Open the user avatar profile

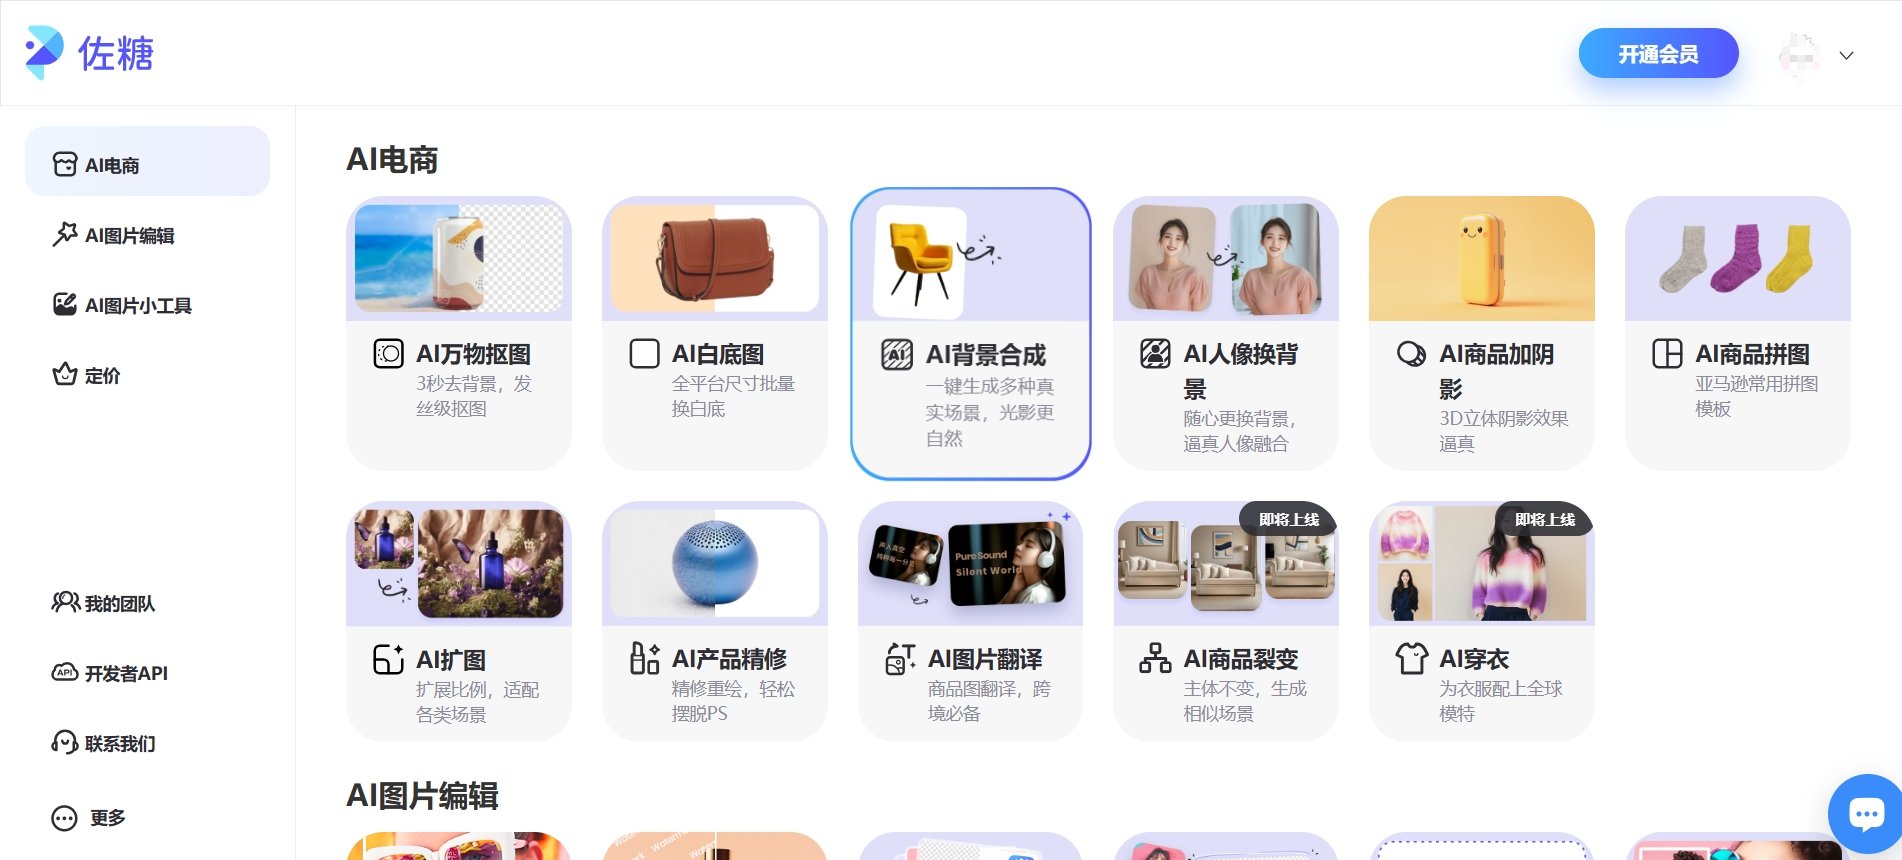(1799, 55)
